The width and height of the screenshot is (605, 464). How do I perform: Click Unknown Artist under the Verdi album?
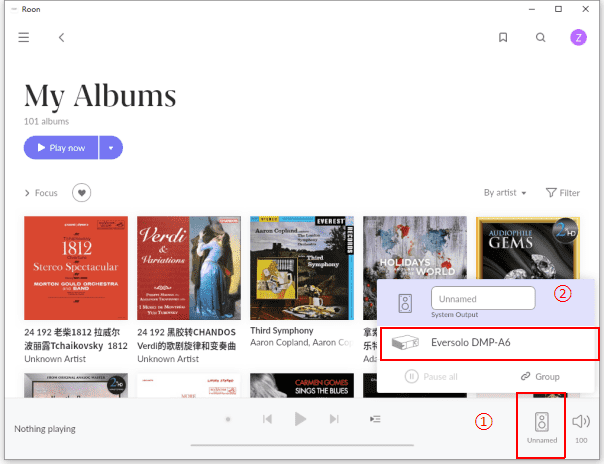[x=168, y=359]
